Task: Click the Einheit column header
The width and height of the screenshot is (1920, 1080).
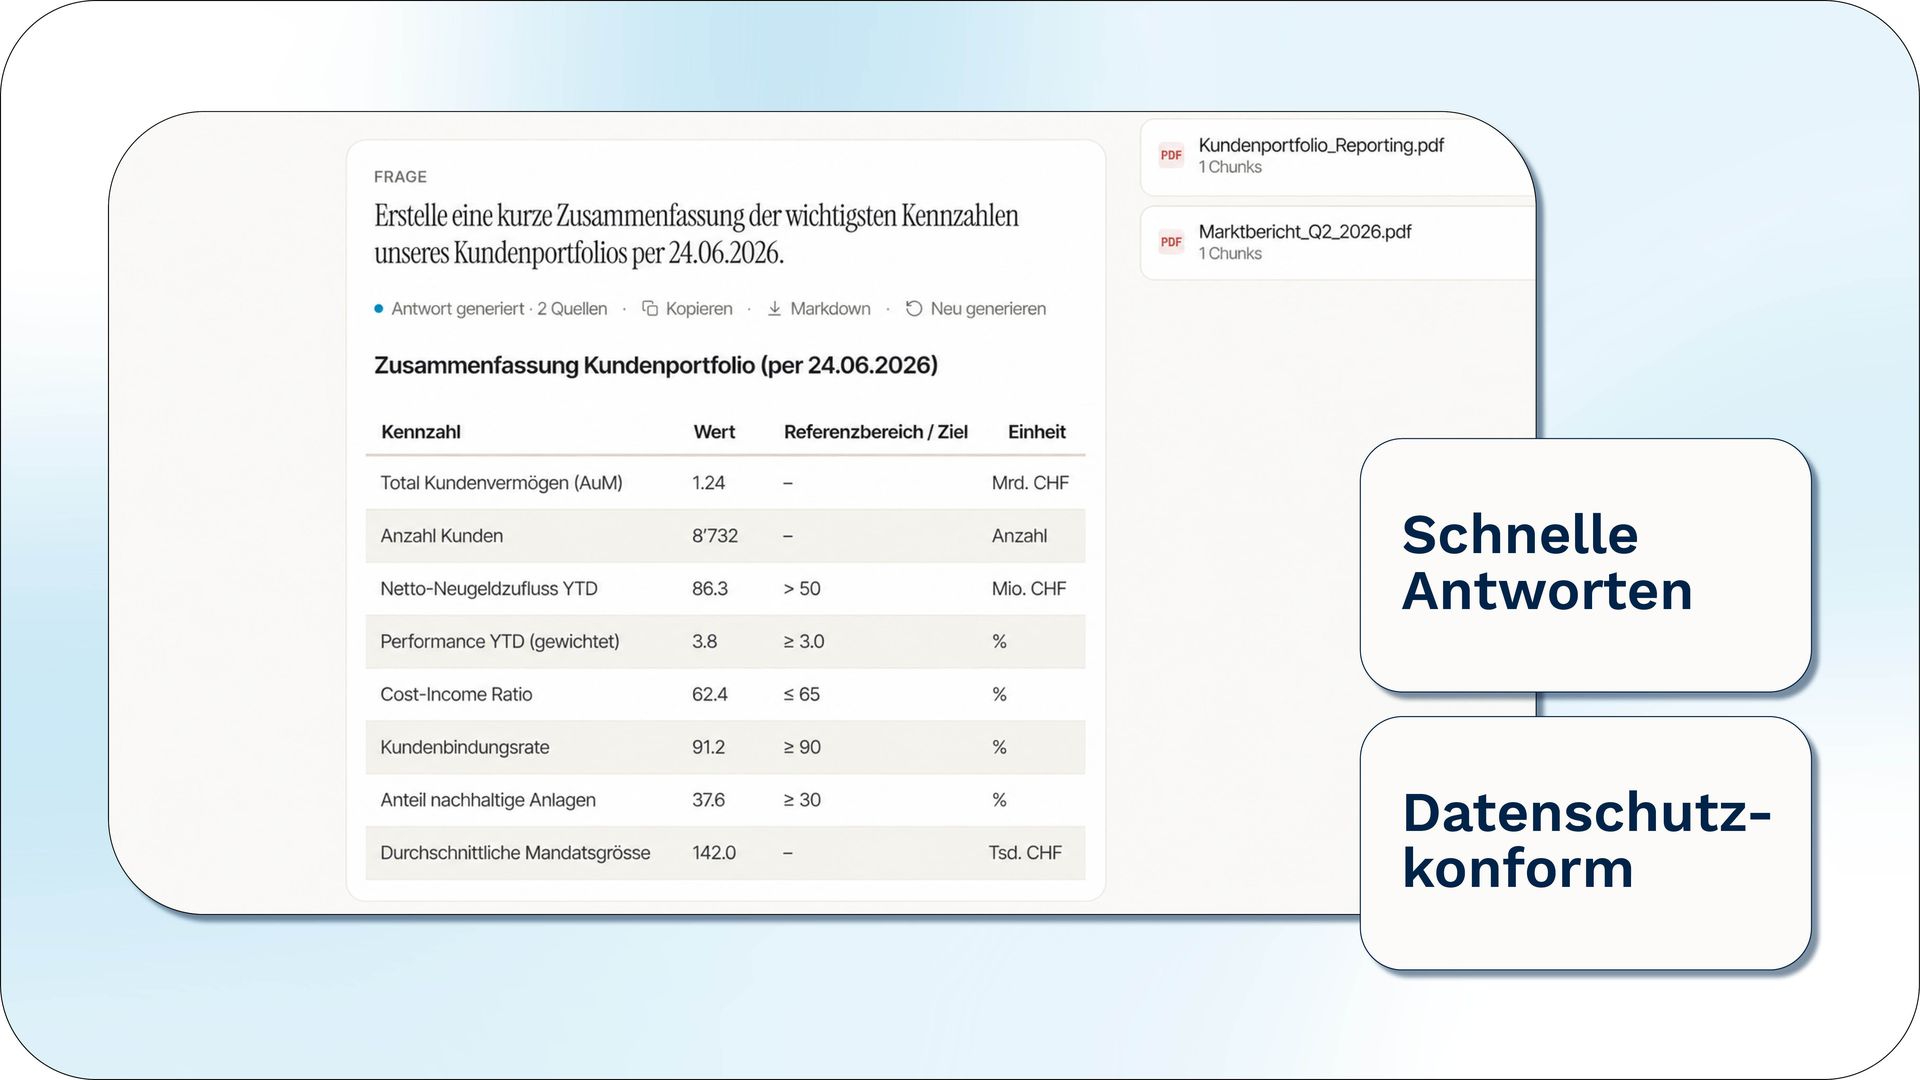Action: pyautogui.click(x=1037, y=432)
